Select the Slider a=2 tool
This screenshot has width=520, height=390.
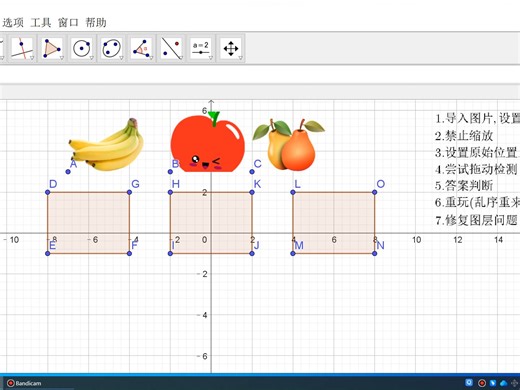[x=201, y=48]
